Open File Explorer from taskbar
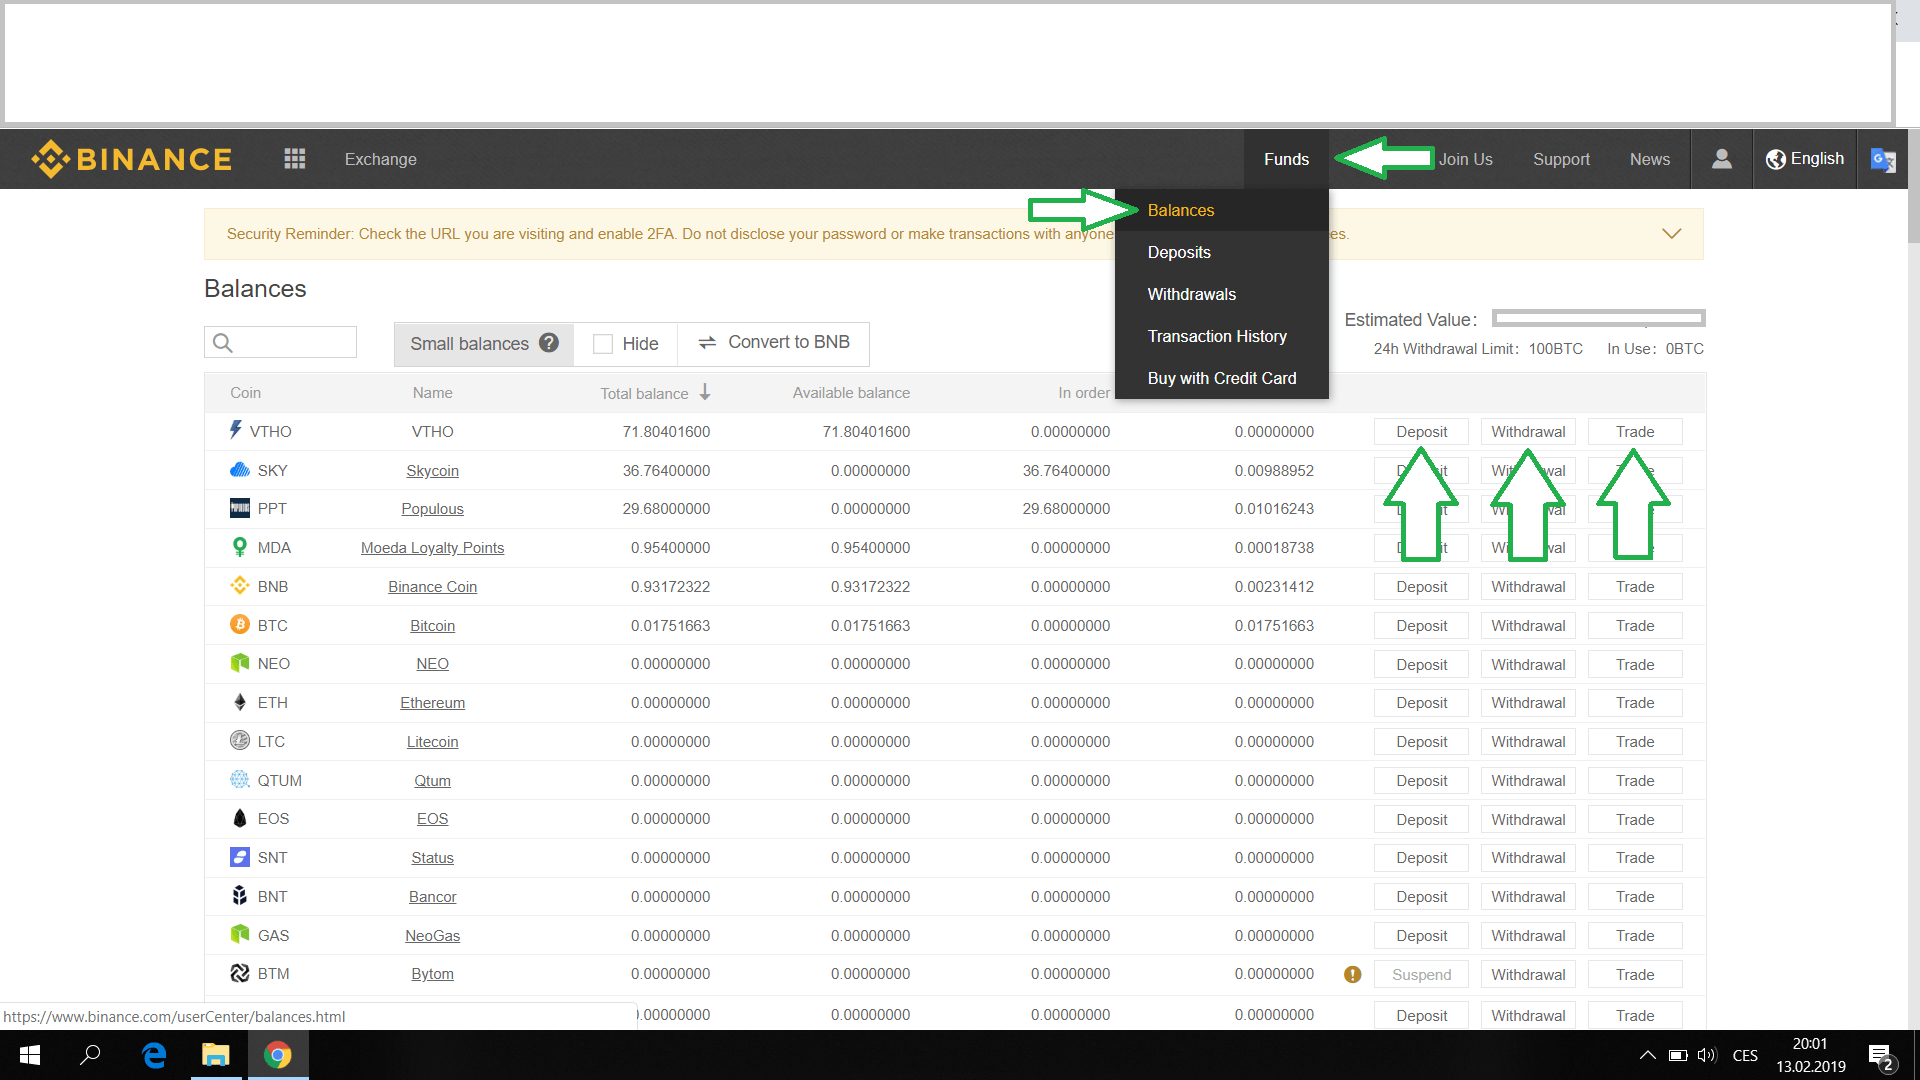 click(x=216, y=1055)
